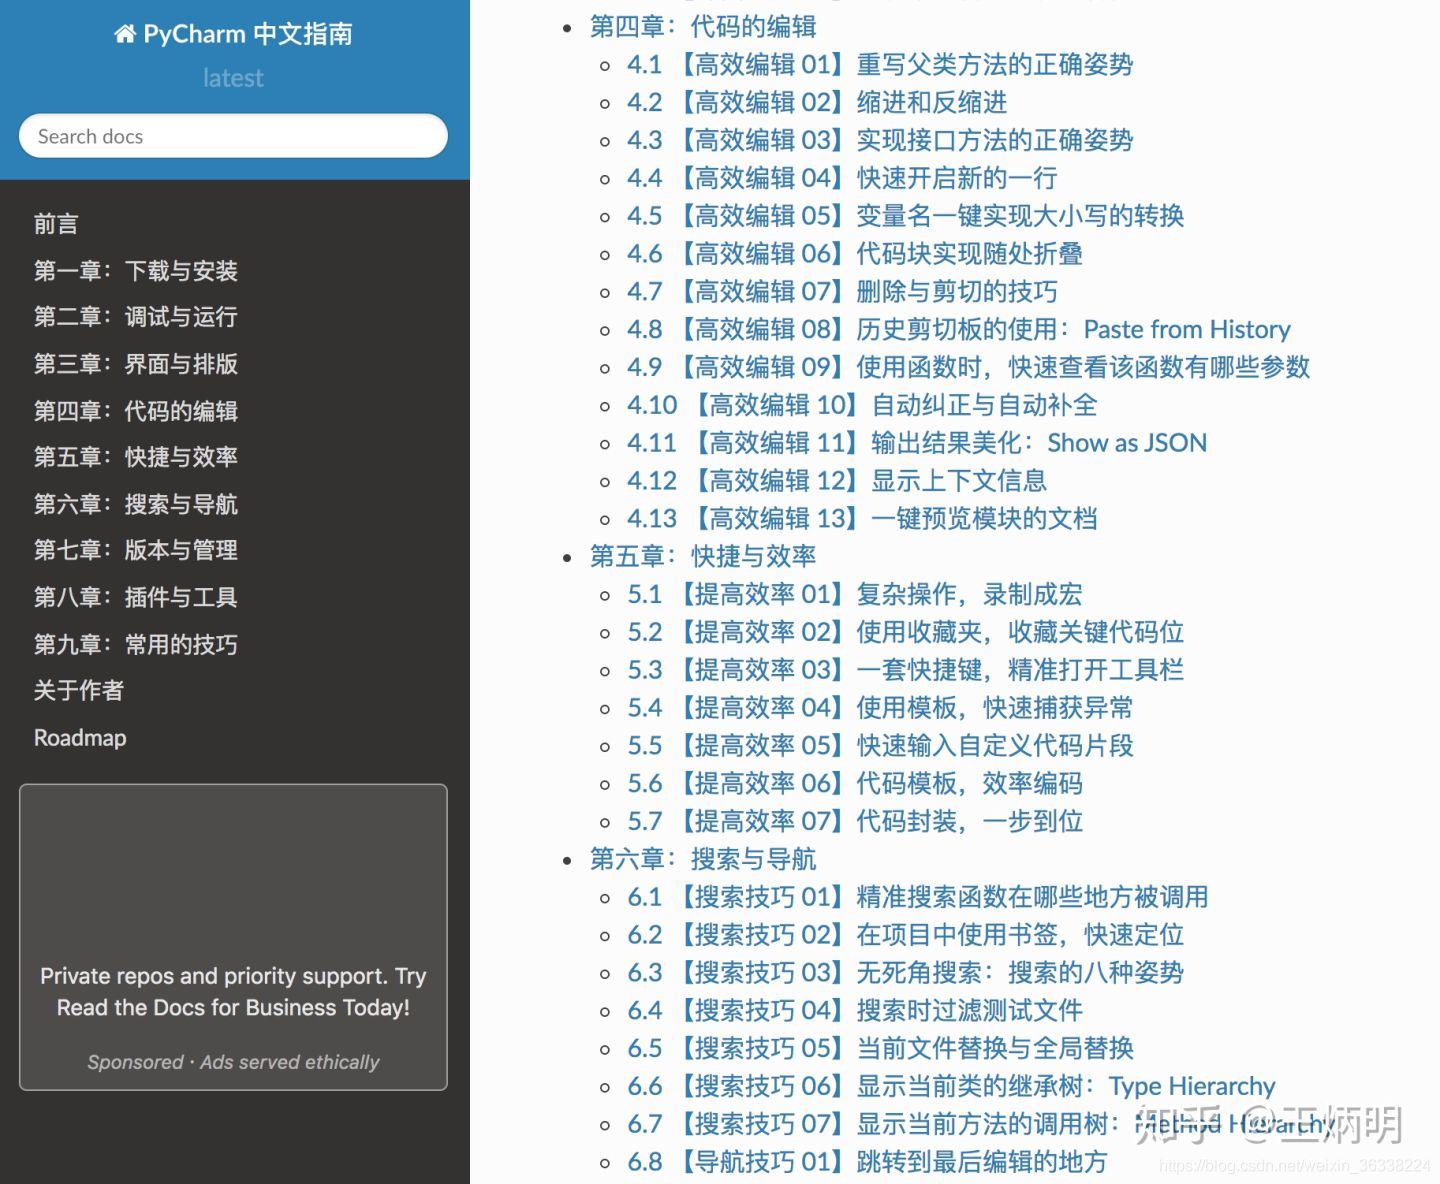Open link 6.2 在项目中使用书签，快速定位
The height and width of the screenshot is (1184, 1440).
[x=906, y=935]
